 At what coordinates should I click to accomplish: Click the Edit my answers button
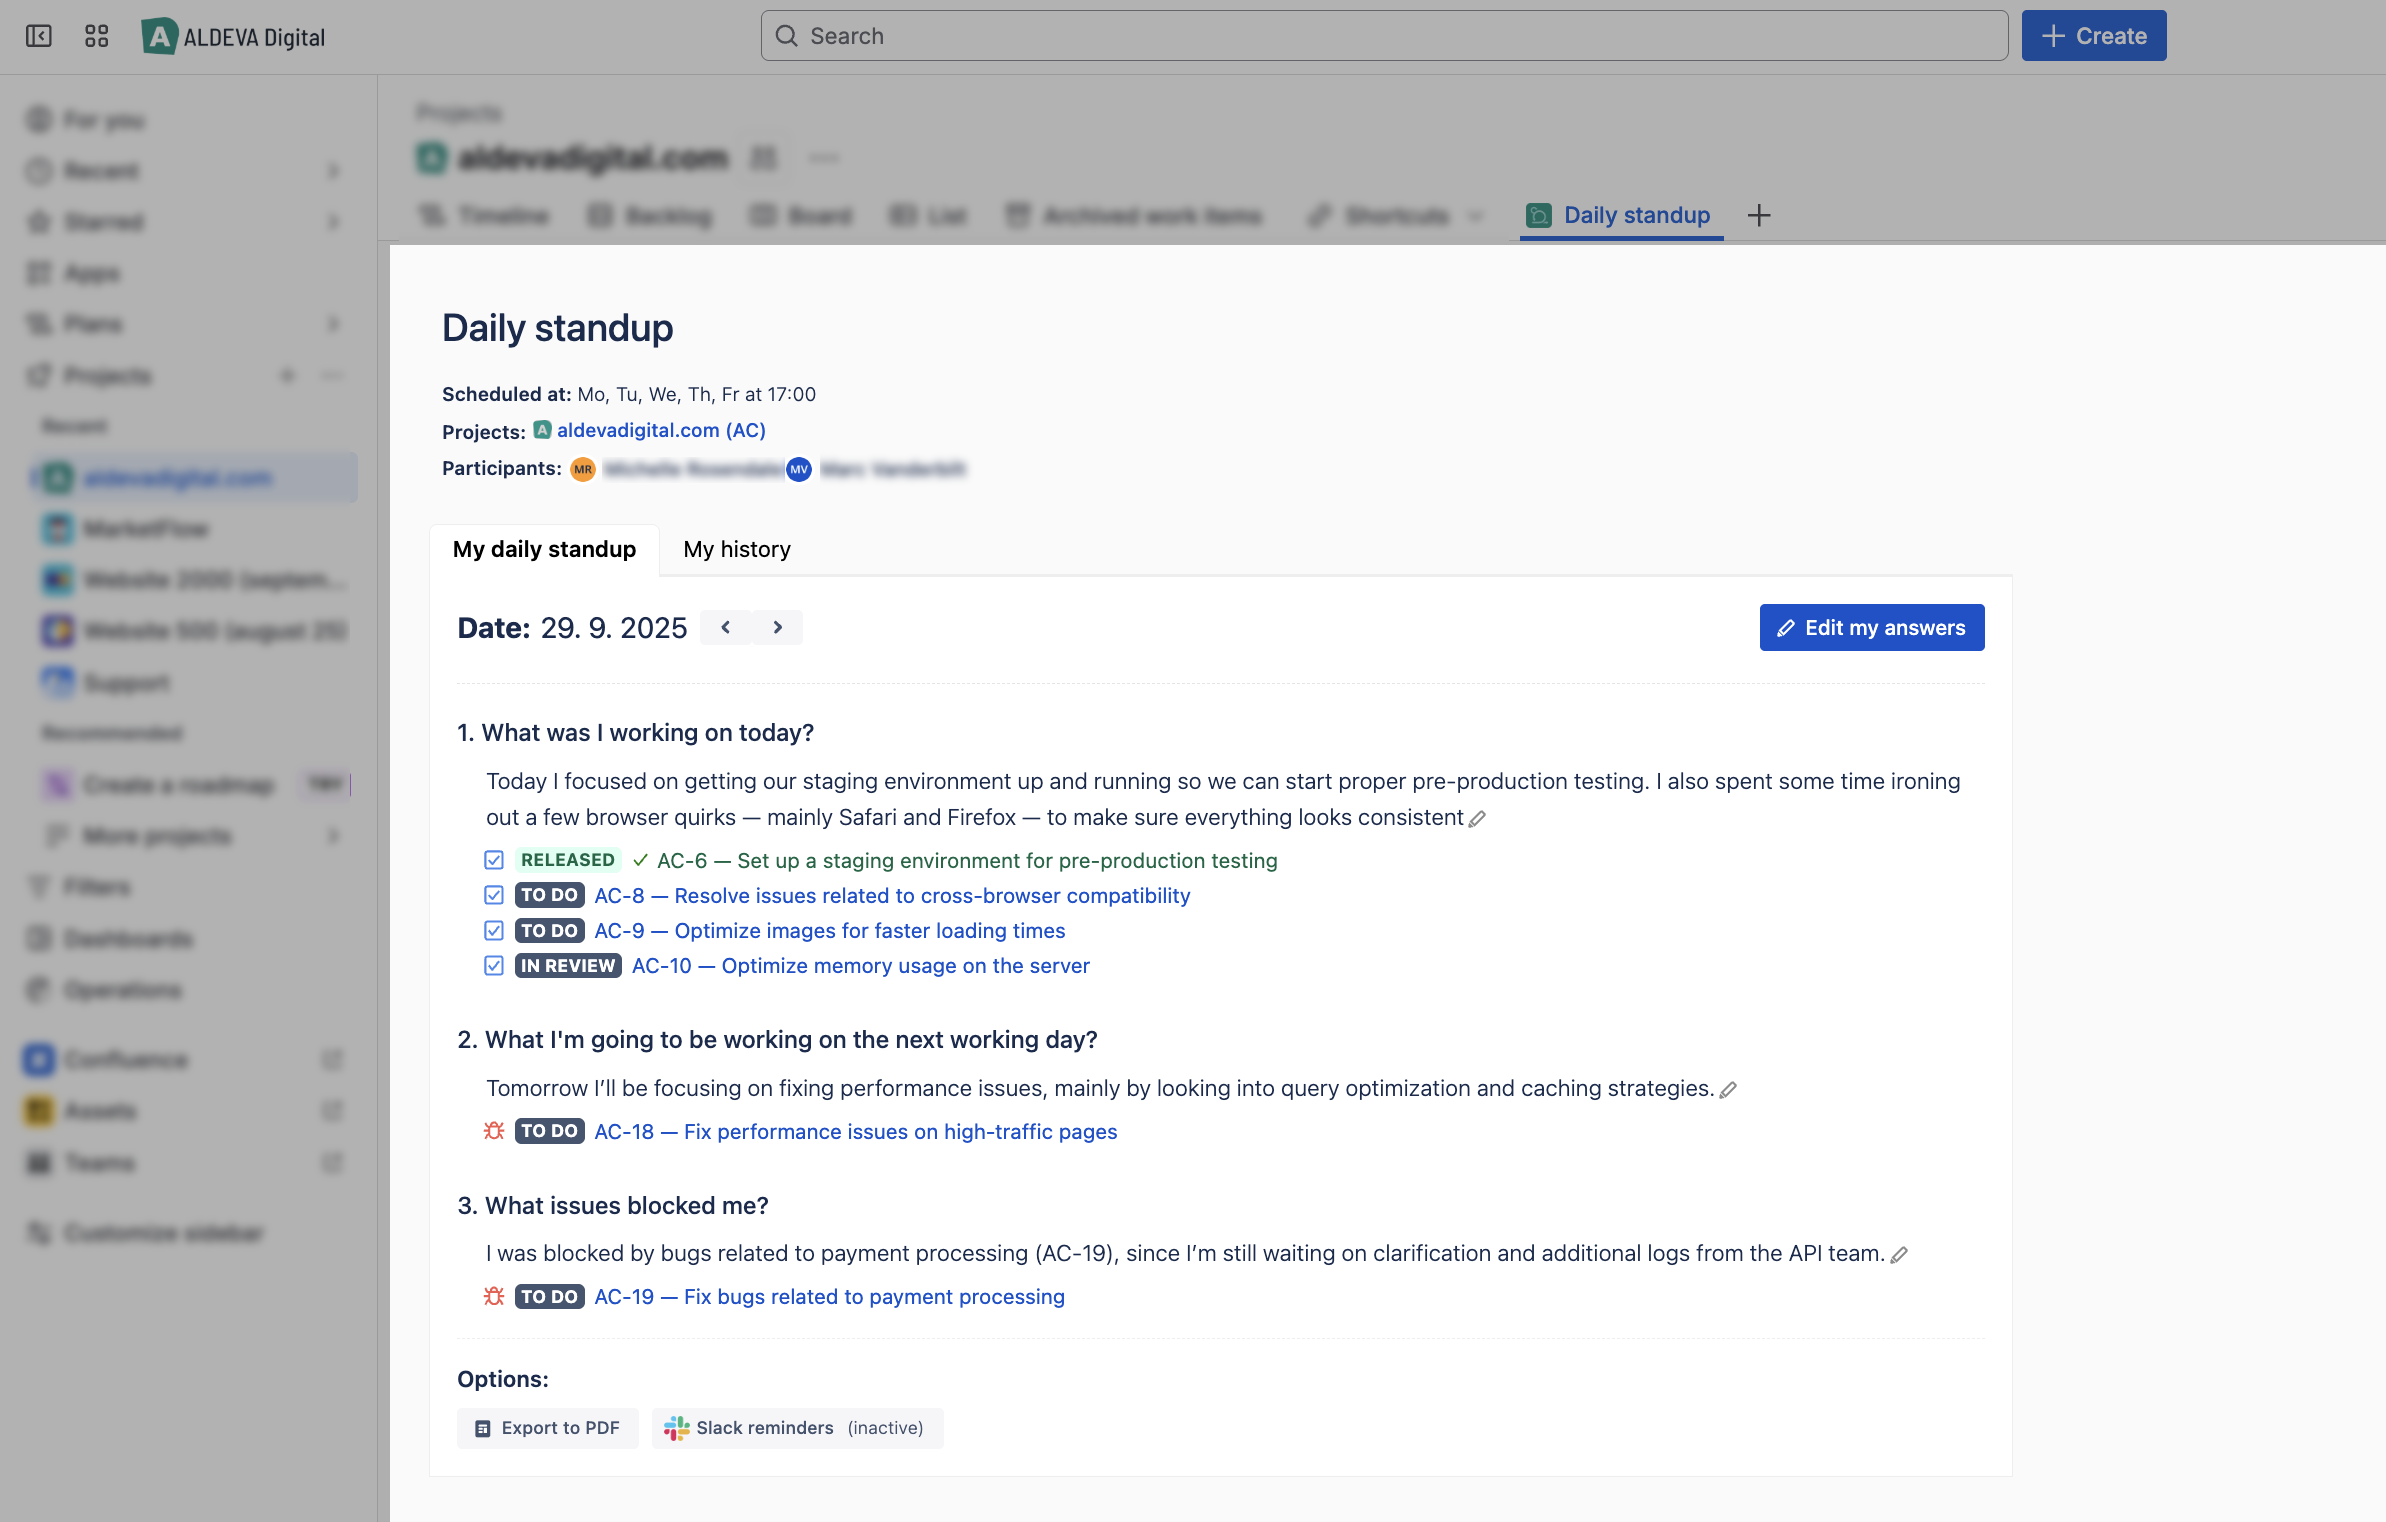[1871, 627]
